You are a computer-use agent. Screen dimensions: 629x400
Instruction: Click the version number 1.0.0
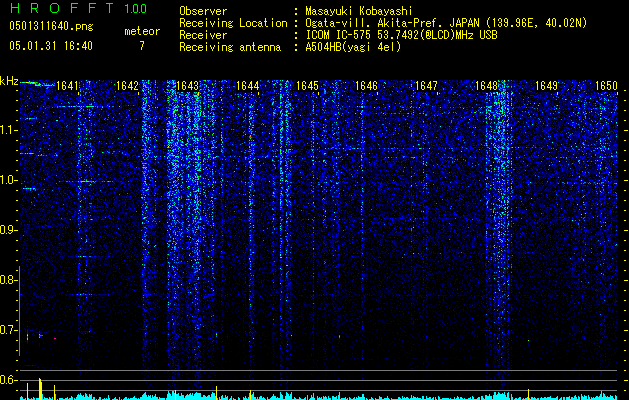click(x=135, y=8)
